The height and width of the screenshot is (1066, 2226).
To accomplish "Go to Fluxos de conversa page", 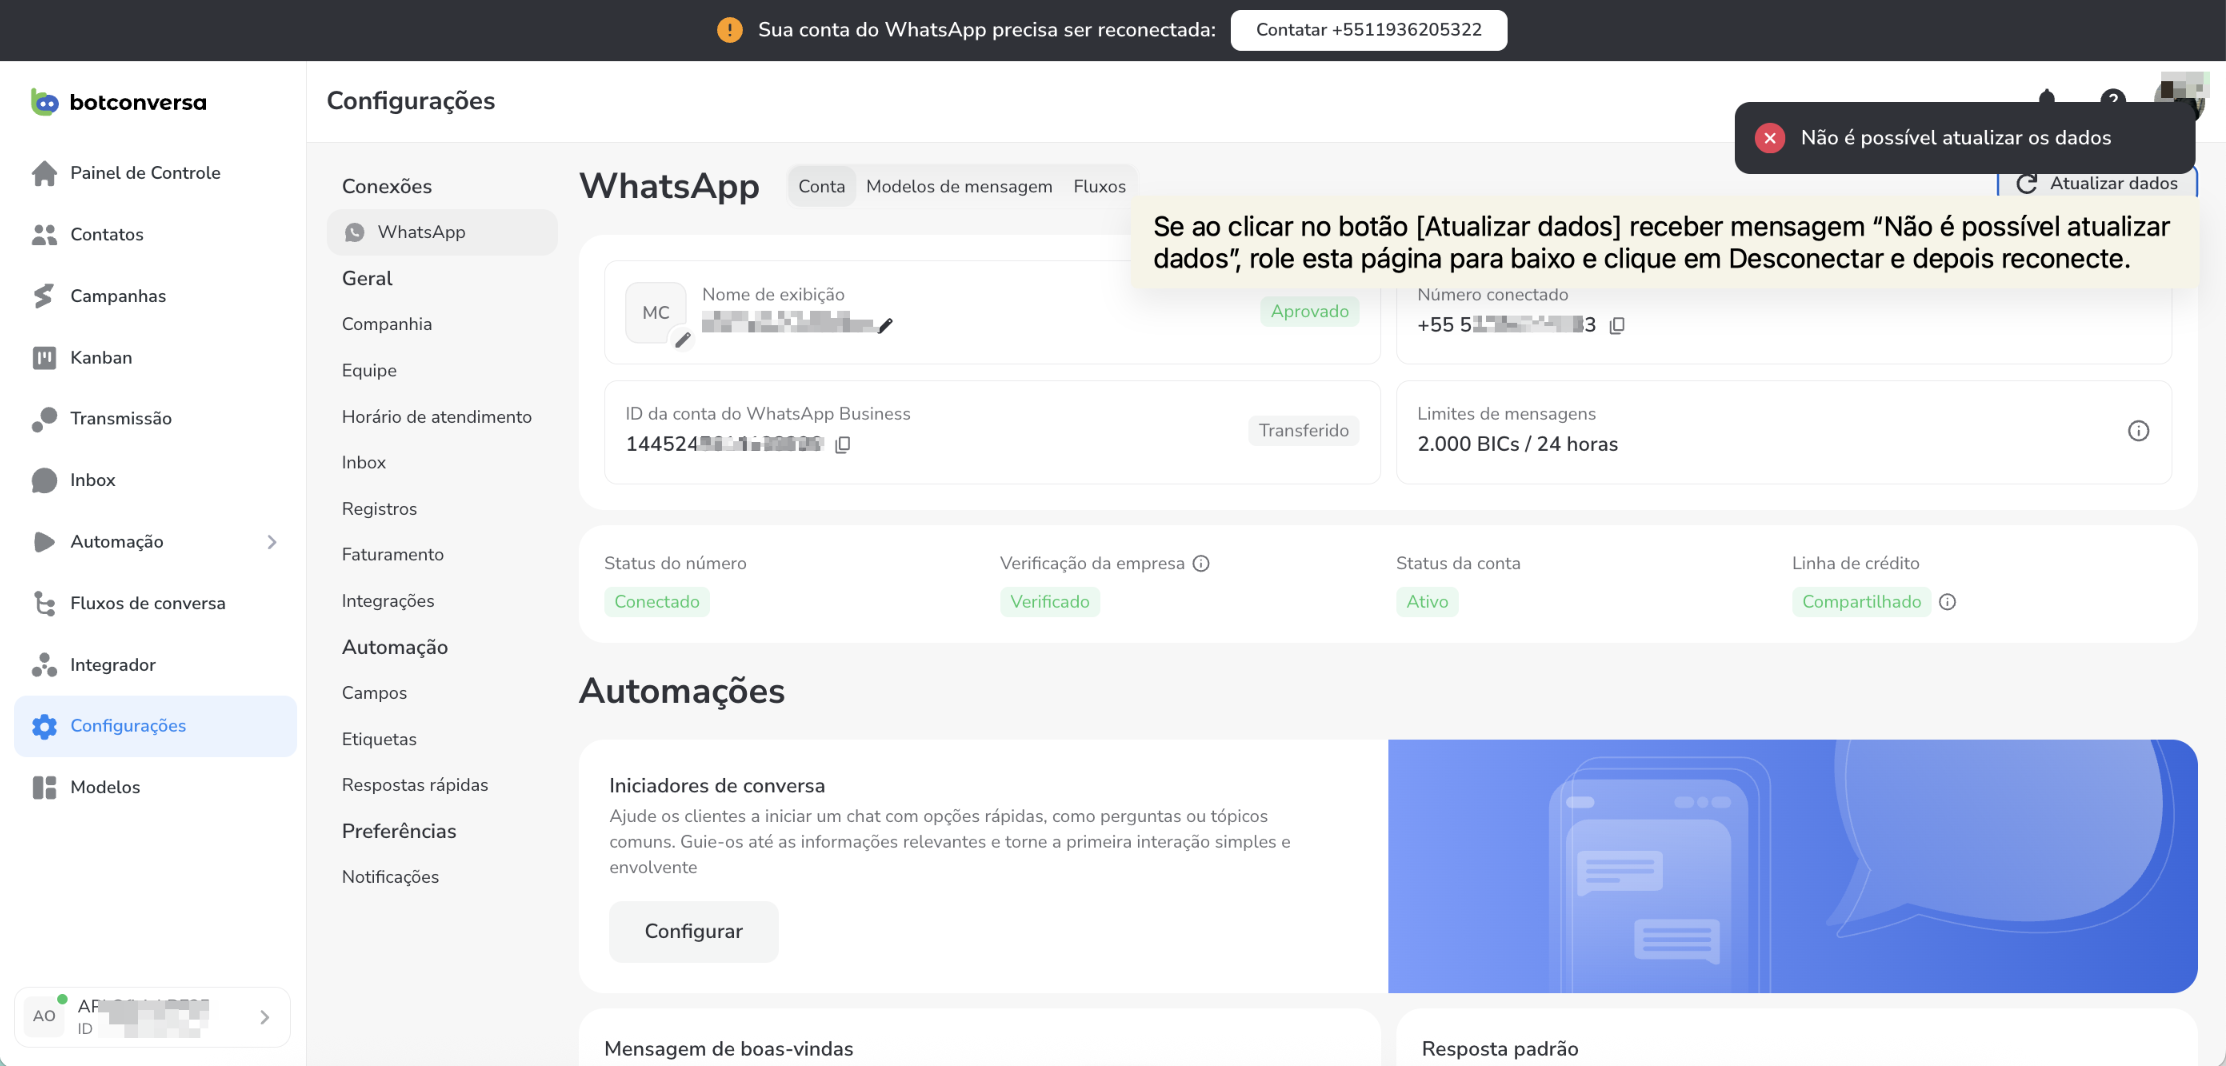I will 148,603.
